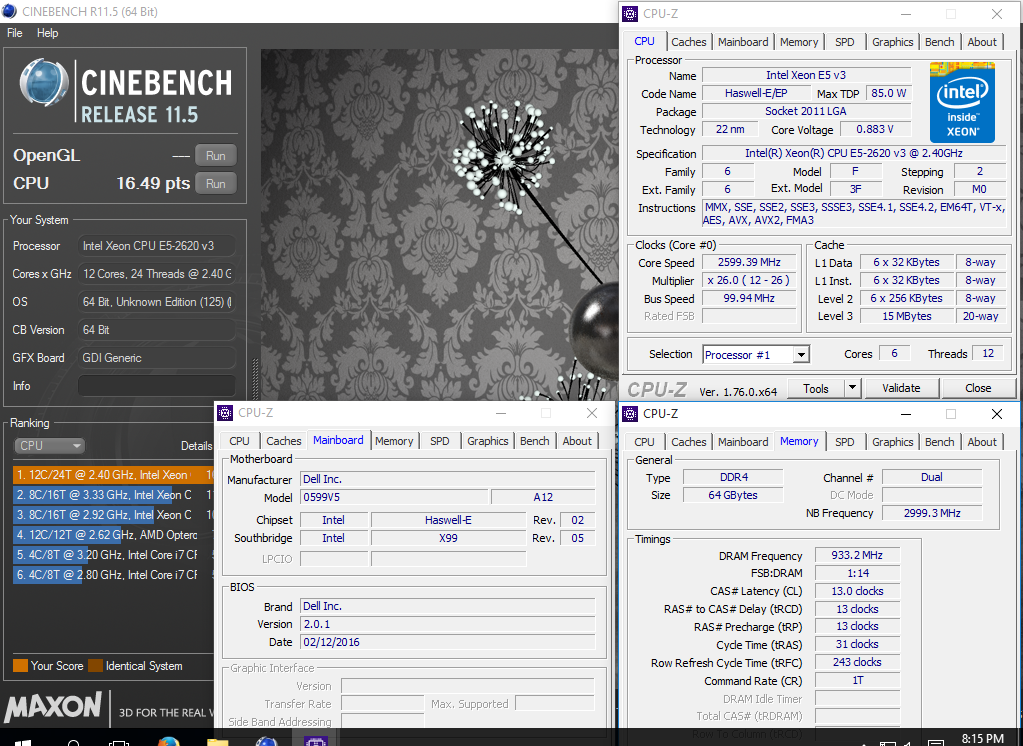1023x746 pixels.
Task: Select ranking row 1. 12C/24T @ 2.40 GHz
Action: click(113, 474)
